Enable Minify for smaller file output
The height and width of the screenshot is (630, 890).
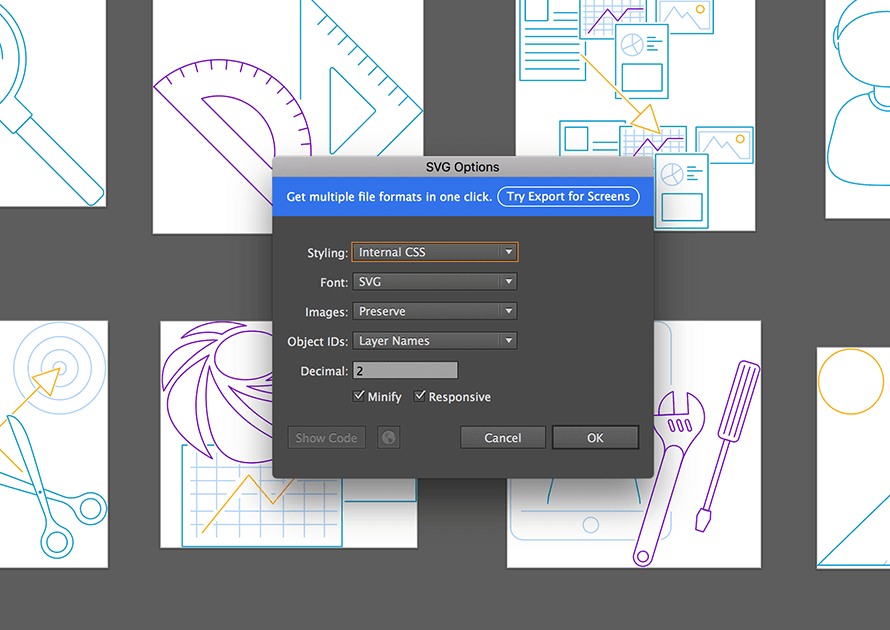pyautogui.click(x=359, y=395)
